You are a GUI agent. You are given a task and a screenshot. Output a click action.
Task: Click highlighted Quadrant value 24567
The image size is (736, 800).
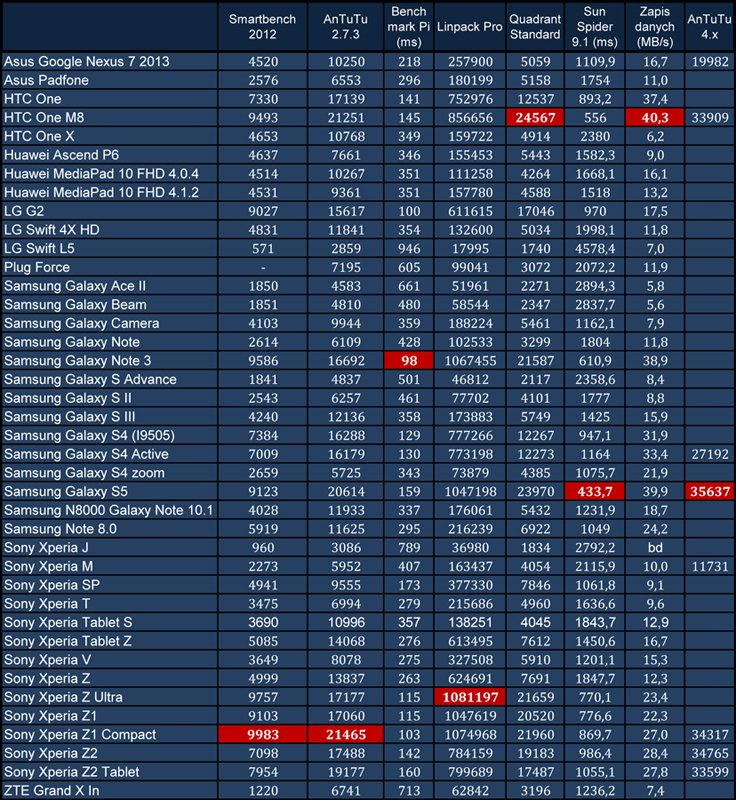click(535, 118)
